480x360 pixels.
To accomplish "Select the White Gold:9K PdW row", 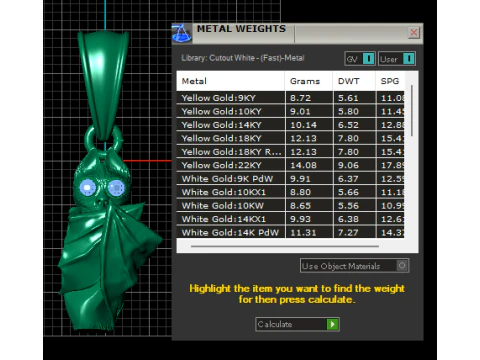I will 290,179.
